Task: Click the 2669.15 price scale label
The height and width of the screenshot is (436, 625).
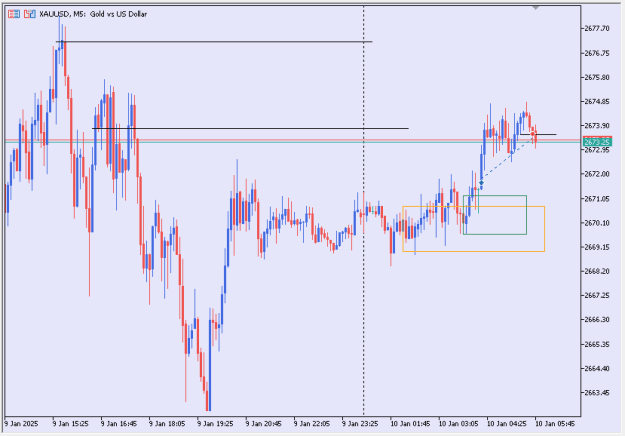Action: click(x=597, y=247)
